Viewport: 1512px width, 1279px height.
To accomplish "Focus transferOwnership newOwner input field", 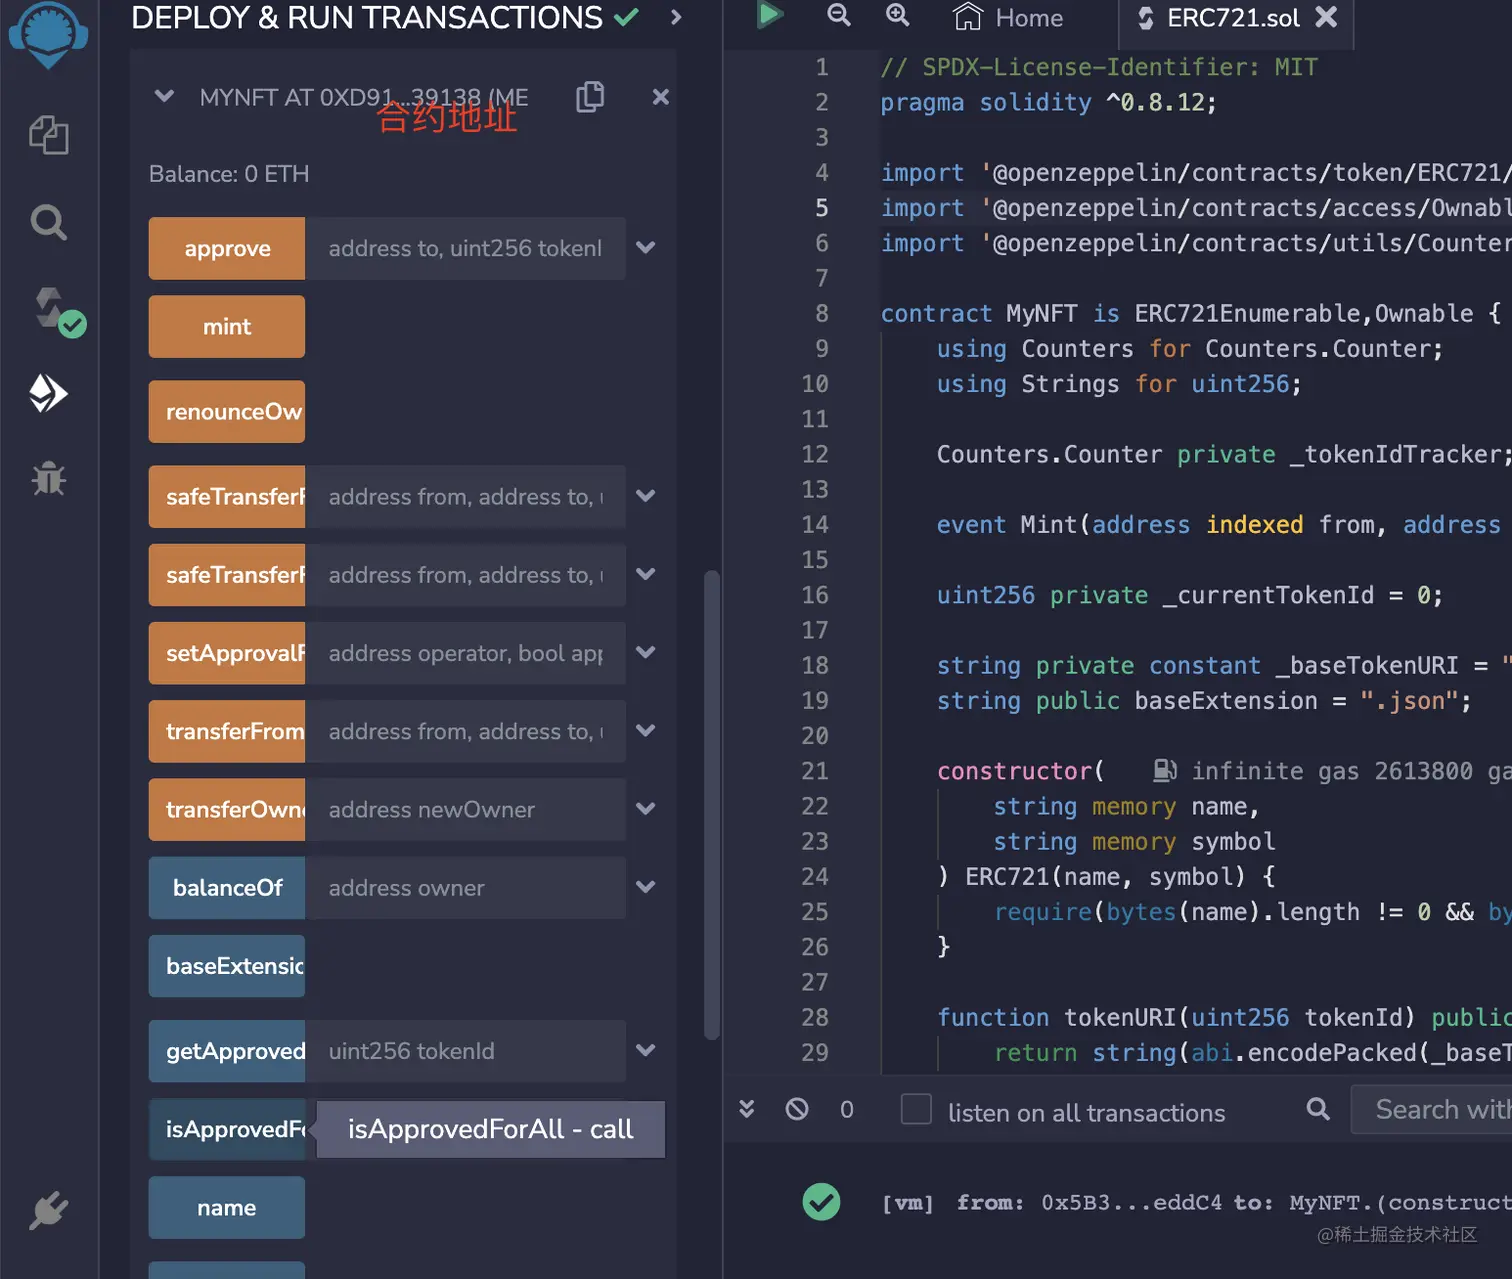I will point(465,809).
